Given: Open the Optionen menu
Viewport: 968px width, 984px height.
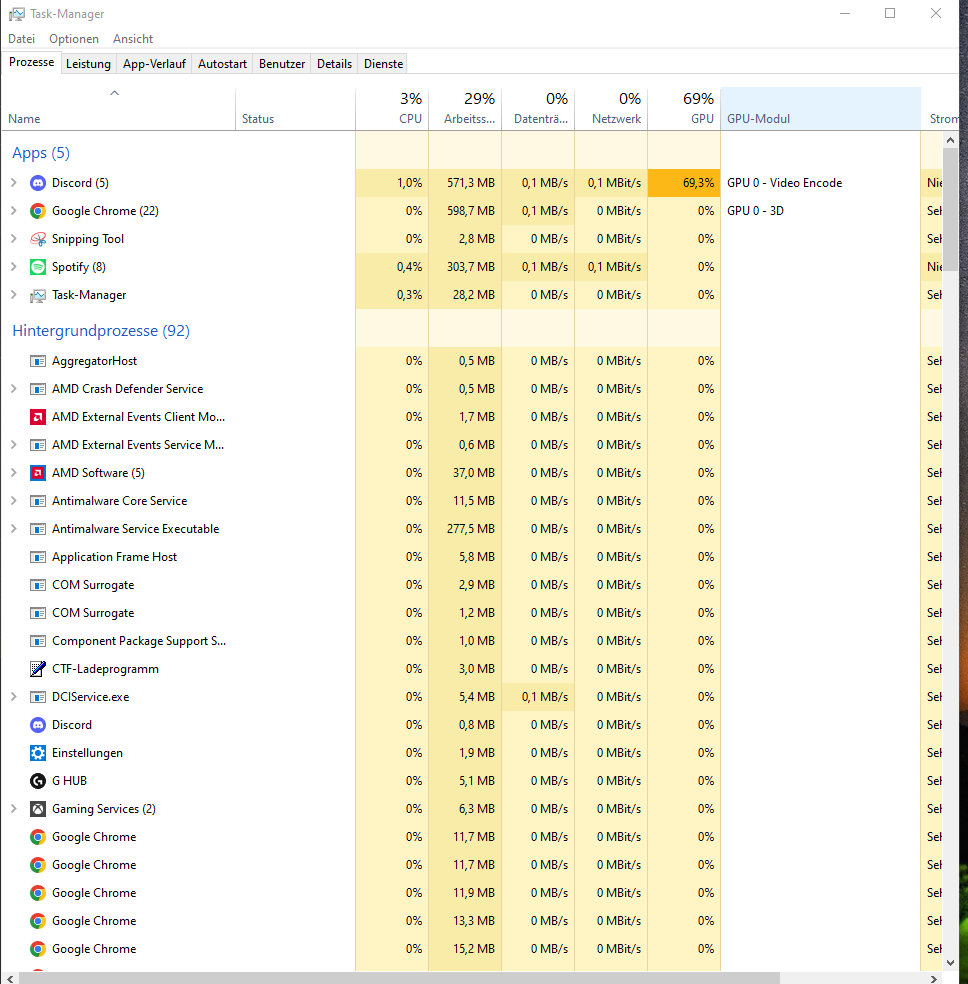Looking at the screenshot, I should pyautogui.click(x=74, y=39).
